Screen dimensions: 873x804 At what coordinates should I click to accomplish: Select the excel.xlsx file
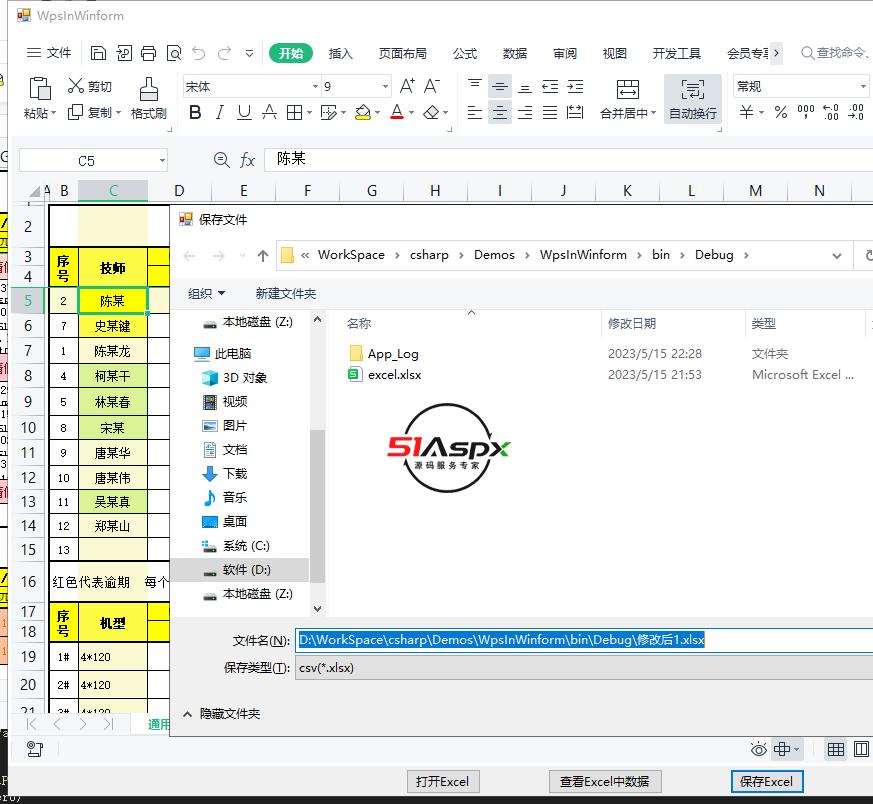click(x=394, y=375)
